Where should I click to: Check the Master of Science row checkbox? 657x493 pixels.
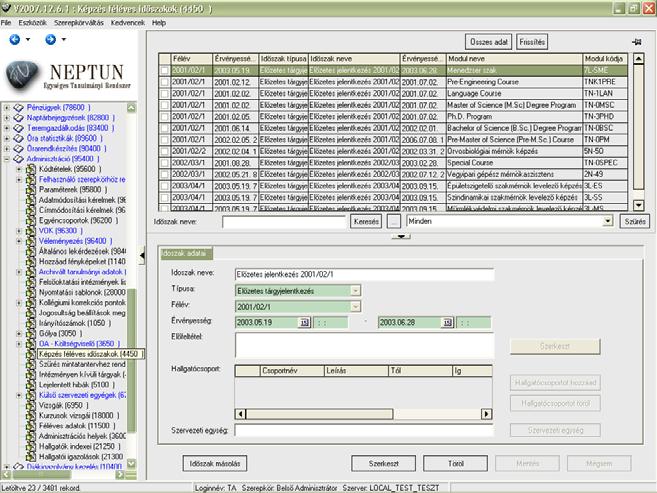[x=165, y=105]
